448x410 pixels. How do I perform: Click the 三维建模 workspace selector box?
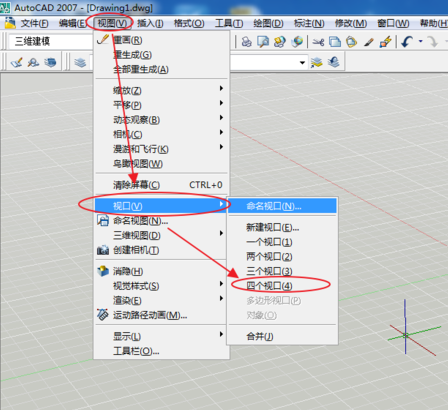50,41
